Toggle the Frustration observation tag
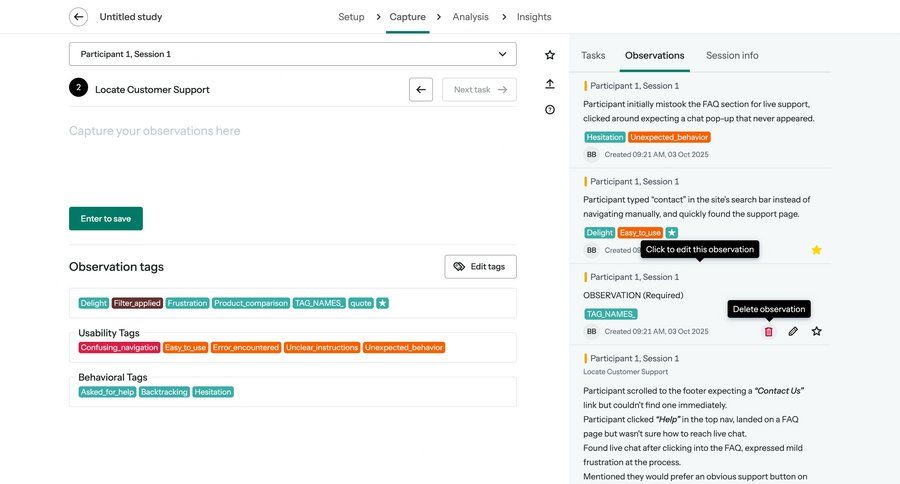The image size is (900, 484). coord(187,303)
